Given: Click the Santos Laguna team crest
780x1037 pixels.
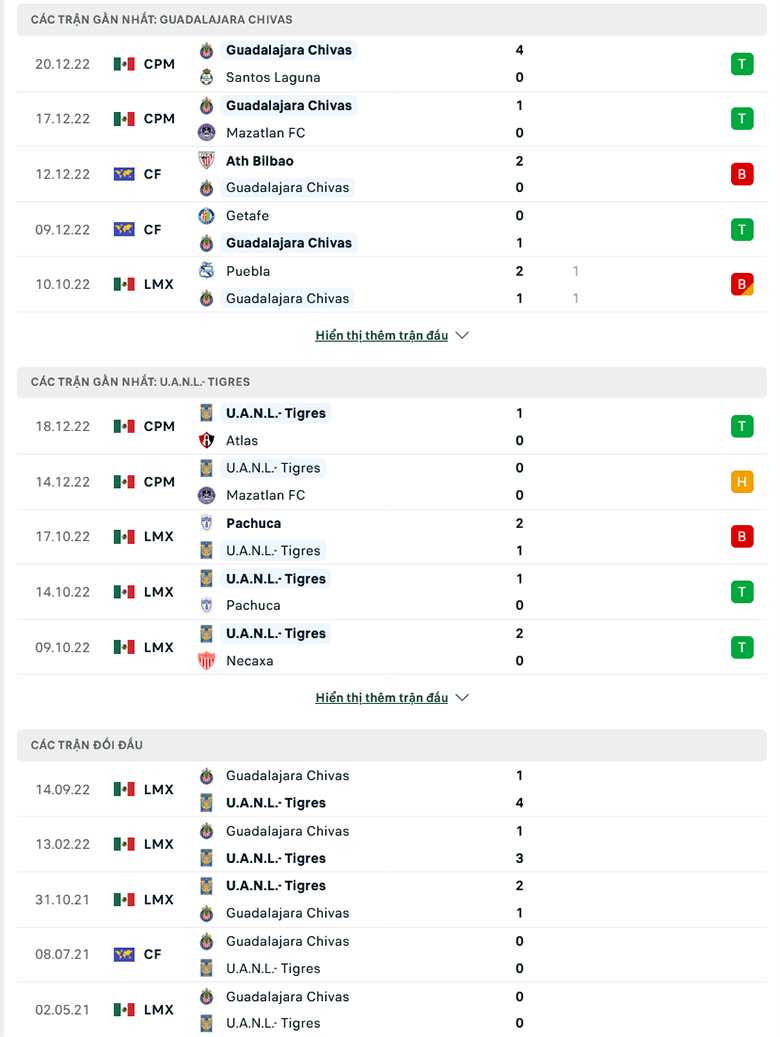Looking at the screenshot, I should 206,77.
